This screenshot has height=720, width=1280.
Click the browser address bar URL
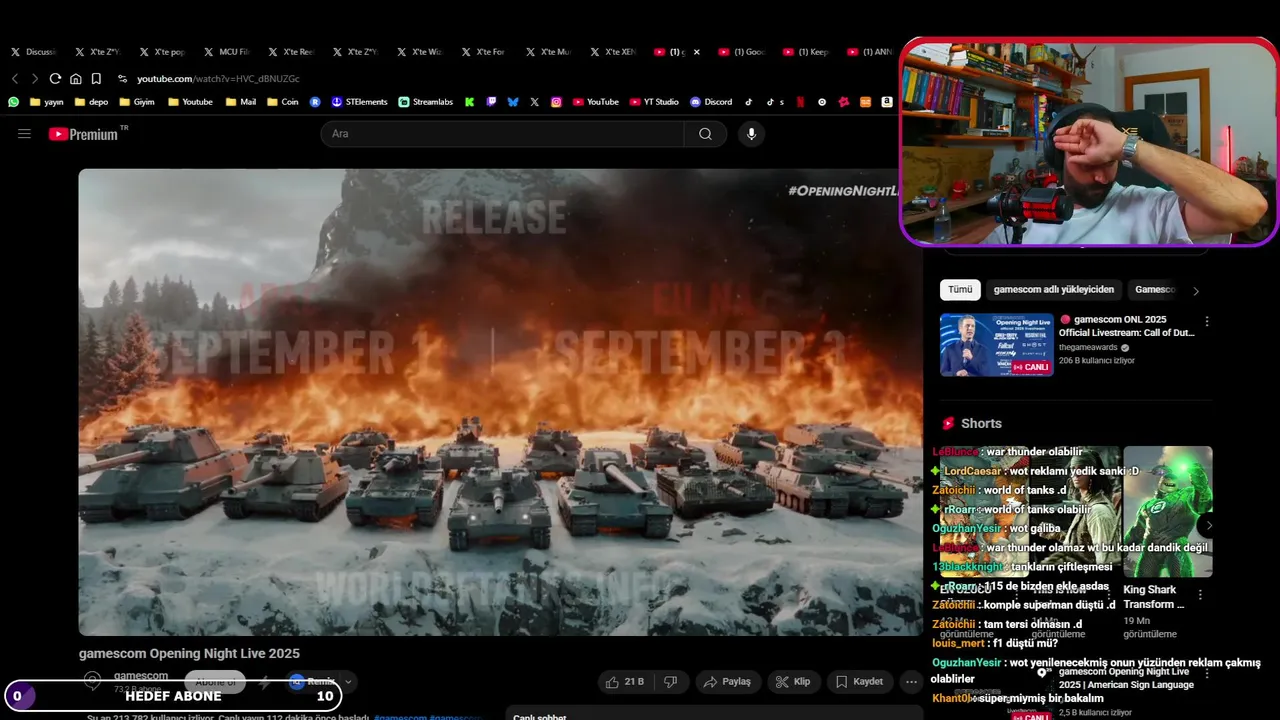218,78
